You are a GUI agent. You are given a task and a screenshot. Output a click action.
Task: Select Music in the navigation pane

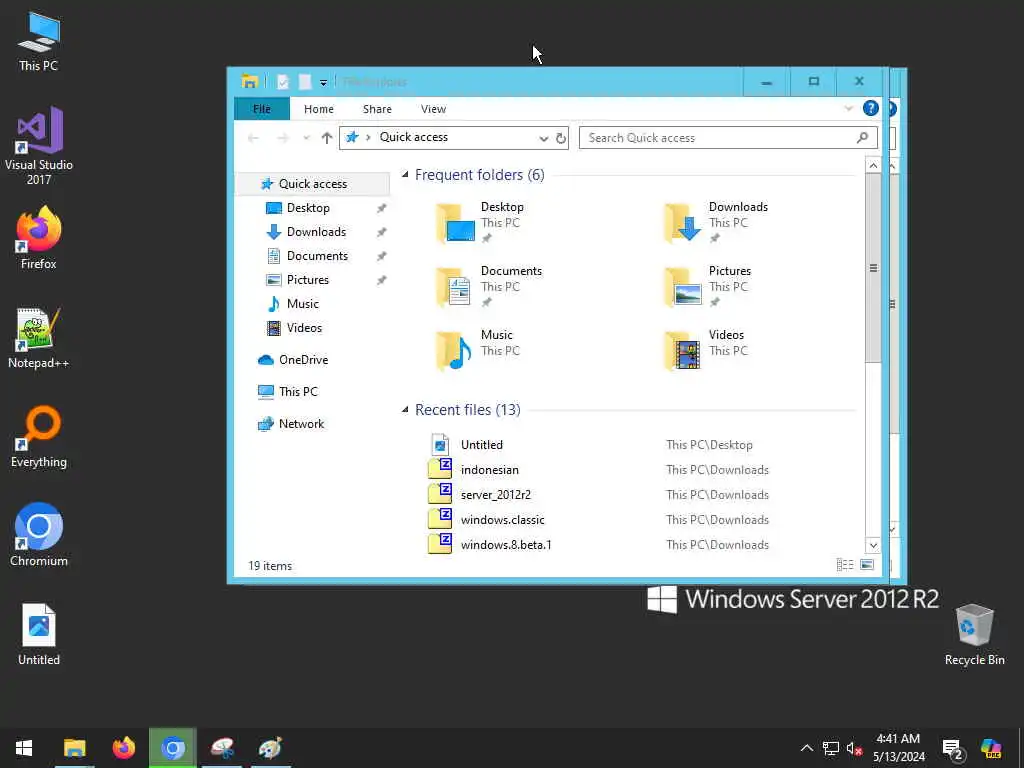point(302,304)
